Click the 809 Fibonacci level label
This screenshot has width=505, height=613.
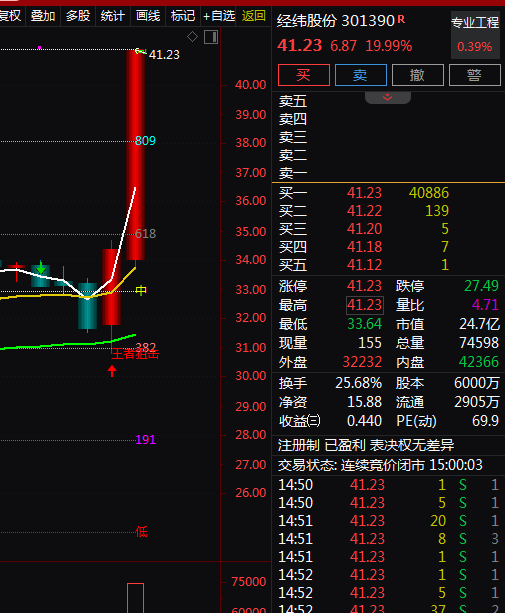point(145,141)
